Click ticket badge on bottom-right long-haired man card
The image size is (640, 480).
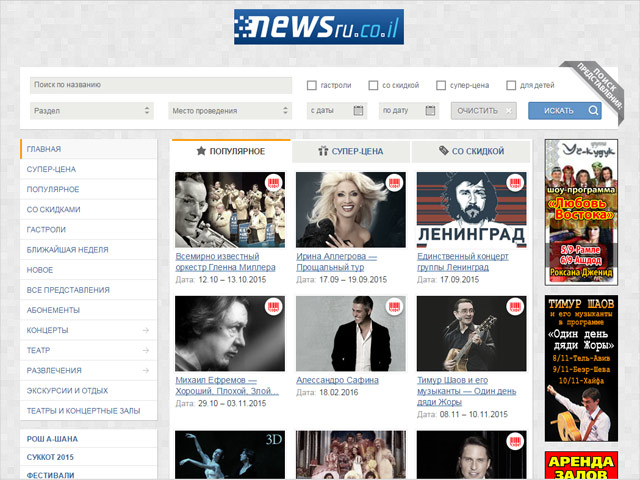pos(515,442)
